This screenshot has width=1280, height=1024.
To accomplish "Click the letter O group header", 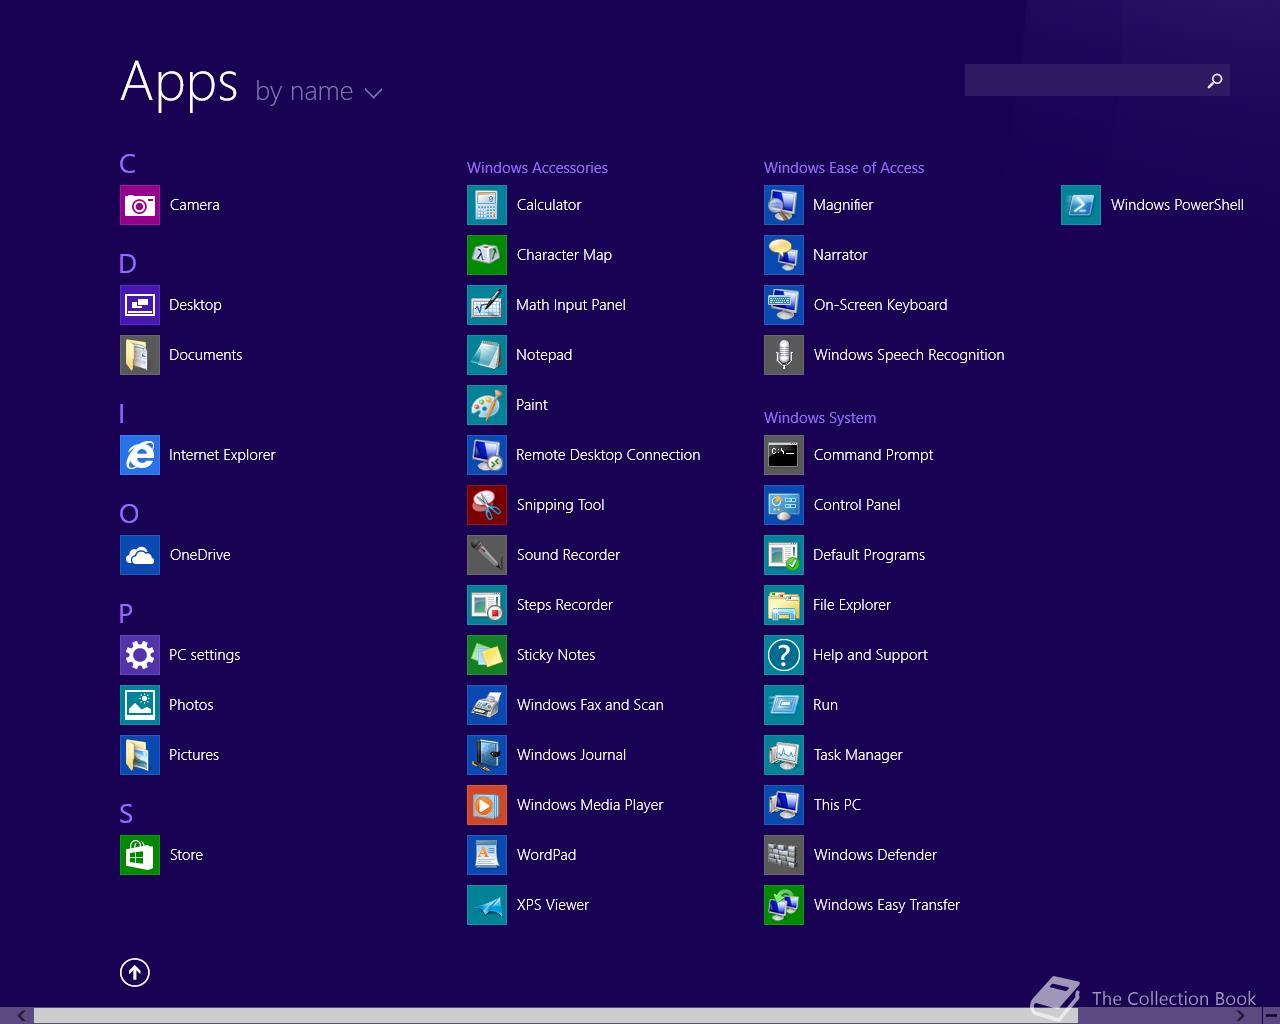I will pyautogui.click(x=129, y=514).
